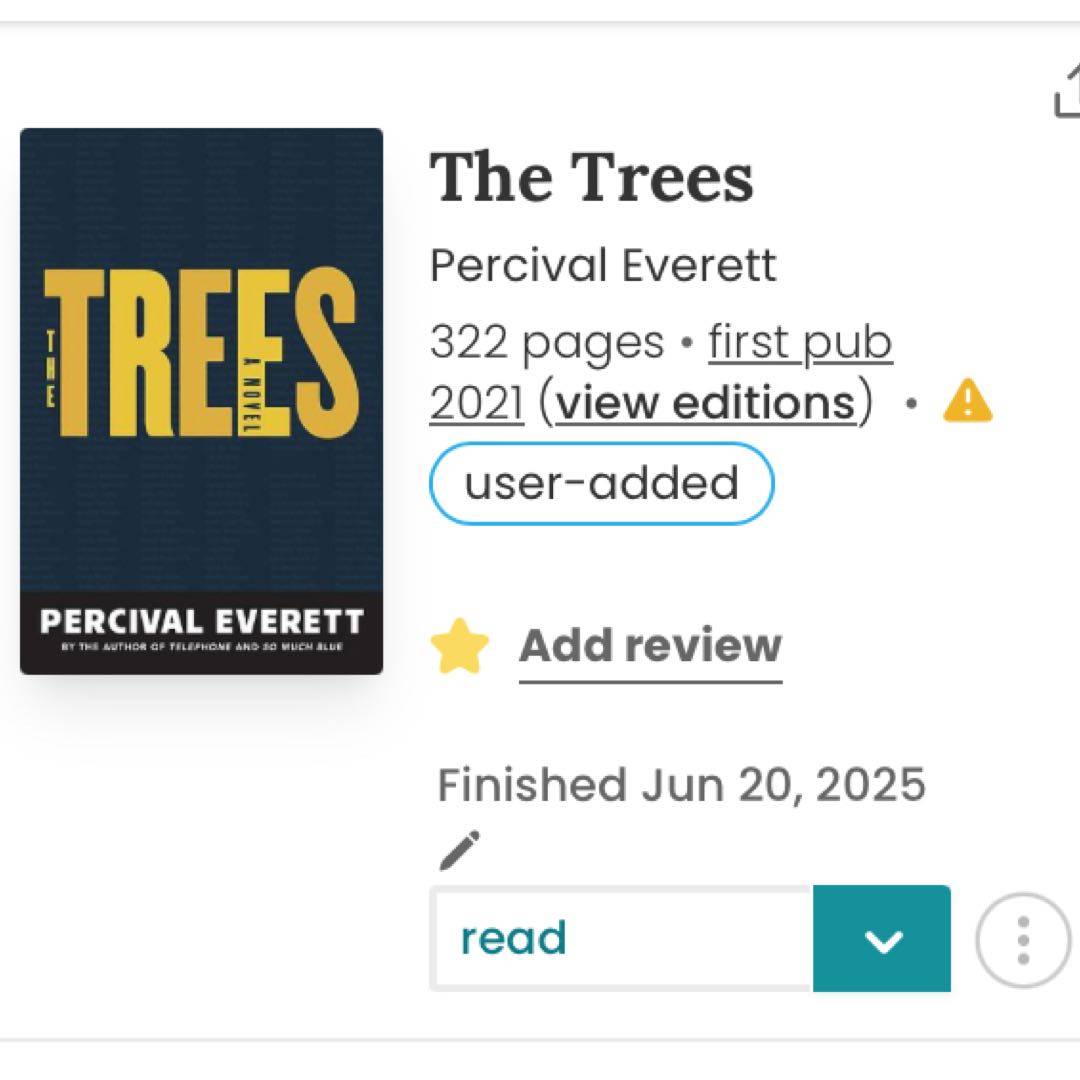Tap the share icon at top right
The width and height of the screenshot is (1080, 1080).
click(x=1068, y=90)
